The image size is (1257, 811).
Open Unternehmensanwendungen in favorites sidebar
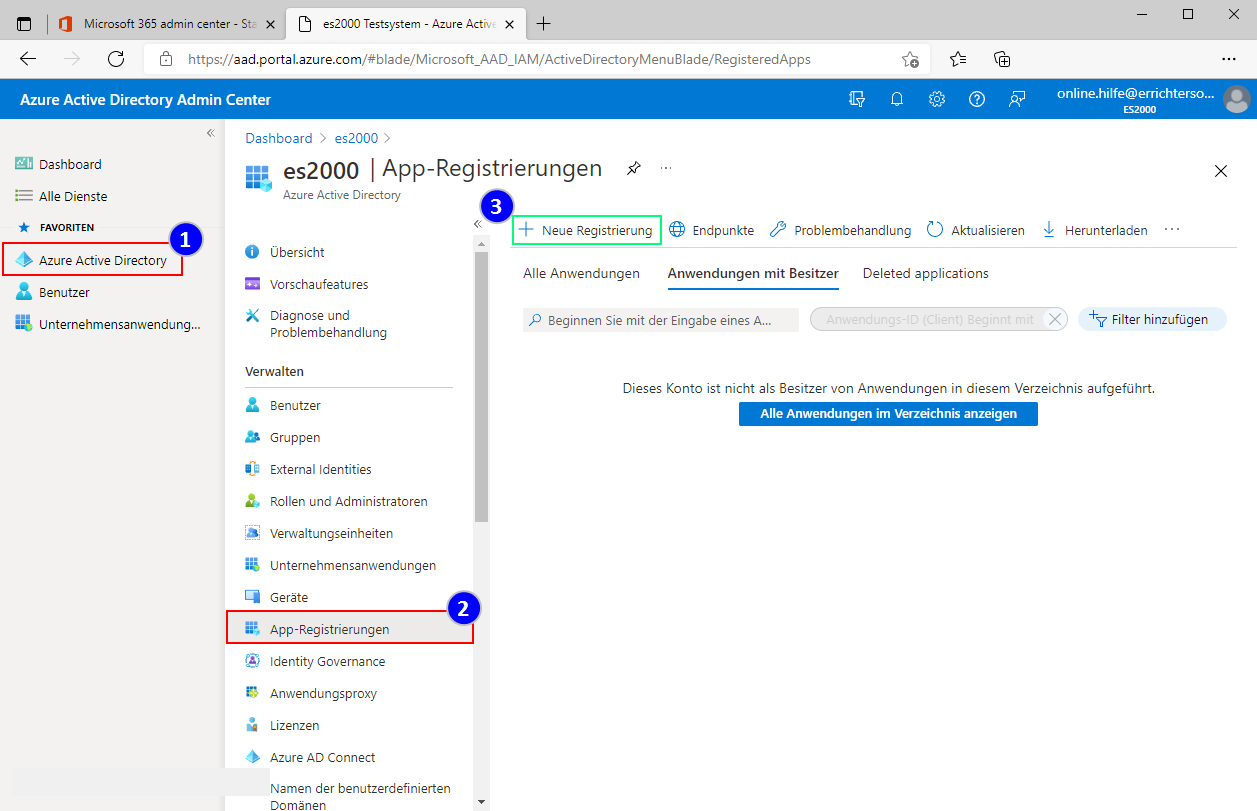[108, 324]
